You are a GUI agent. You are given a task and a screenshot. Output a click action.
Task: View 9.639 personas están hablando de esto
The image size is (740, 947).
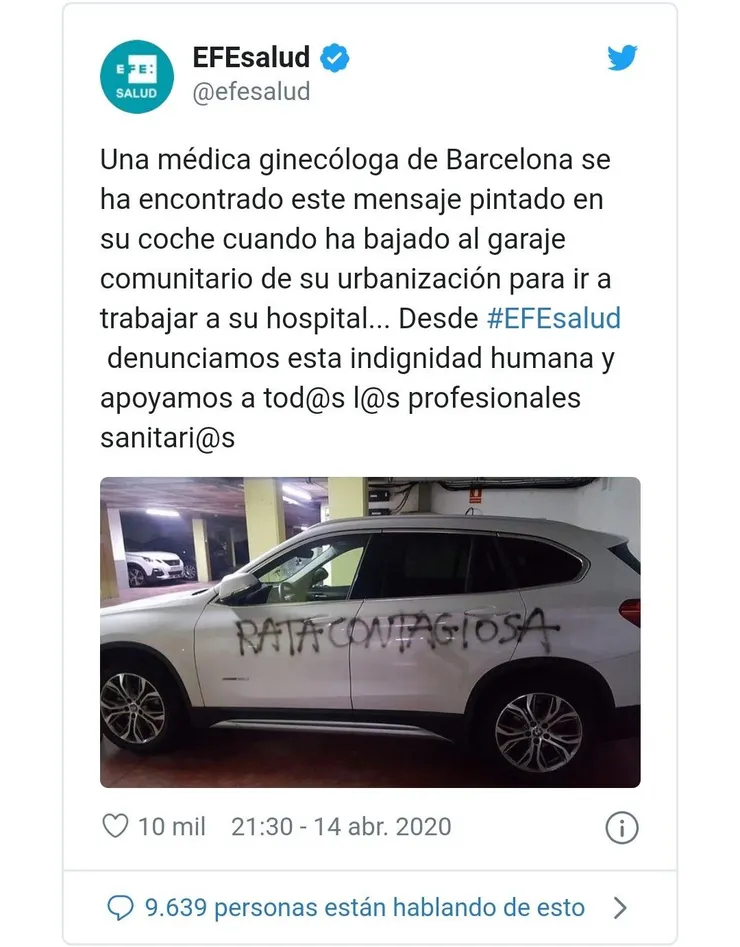(x=365, y=908)
